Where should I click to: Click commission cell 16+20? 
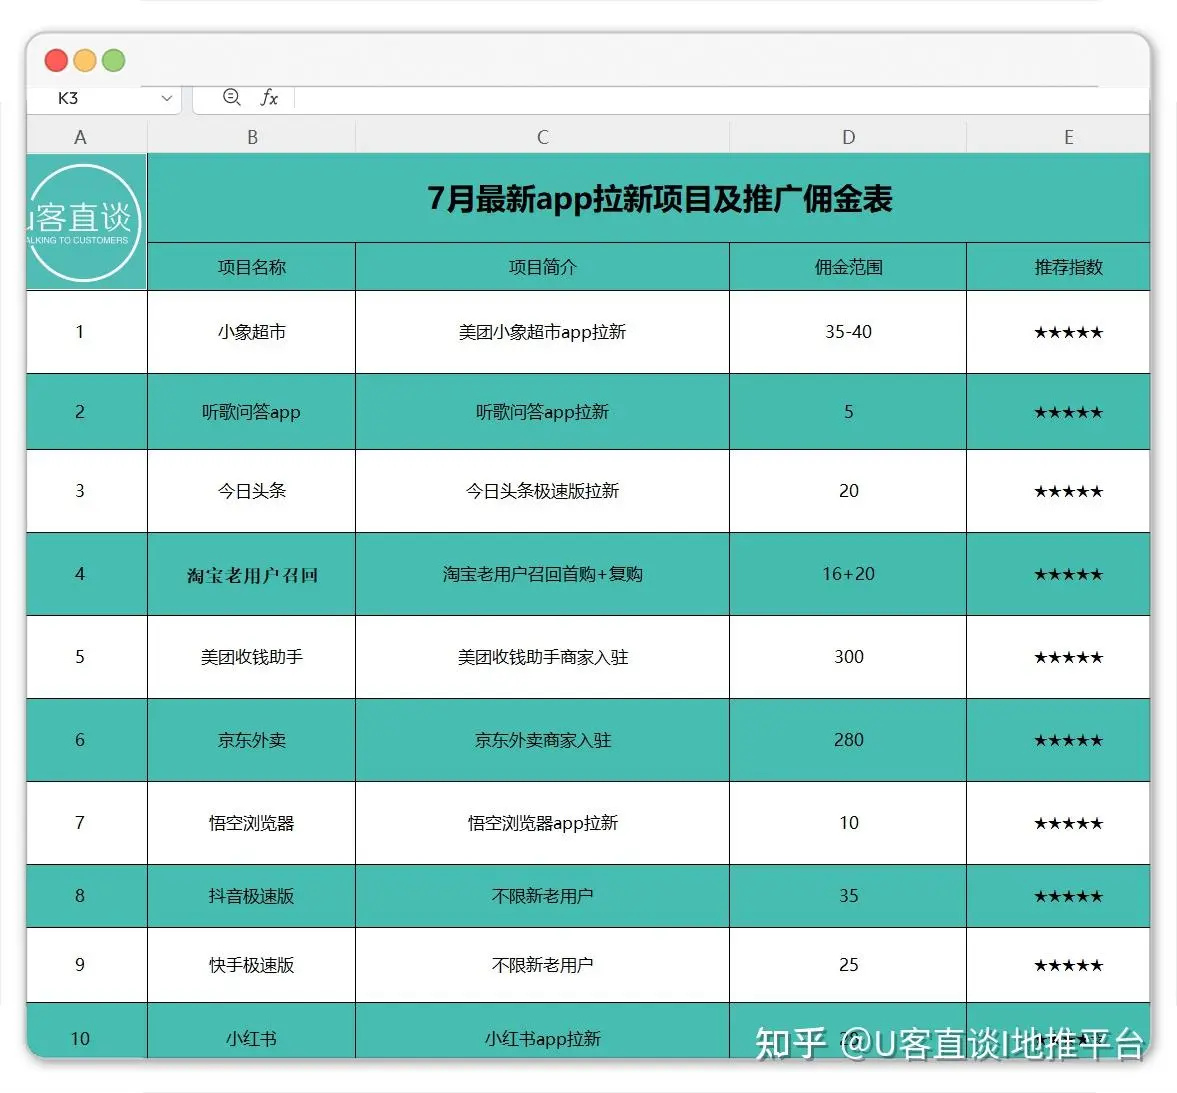coord(848,574)
